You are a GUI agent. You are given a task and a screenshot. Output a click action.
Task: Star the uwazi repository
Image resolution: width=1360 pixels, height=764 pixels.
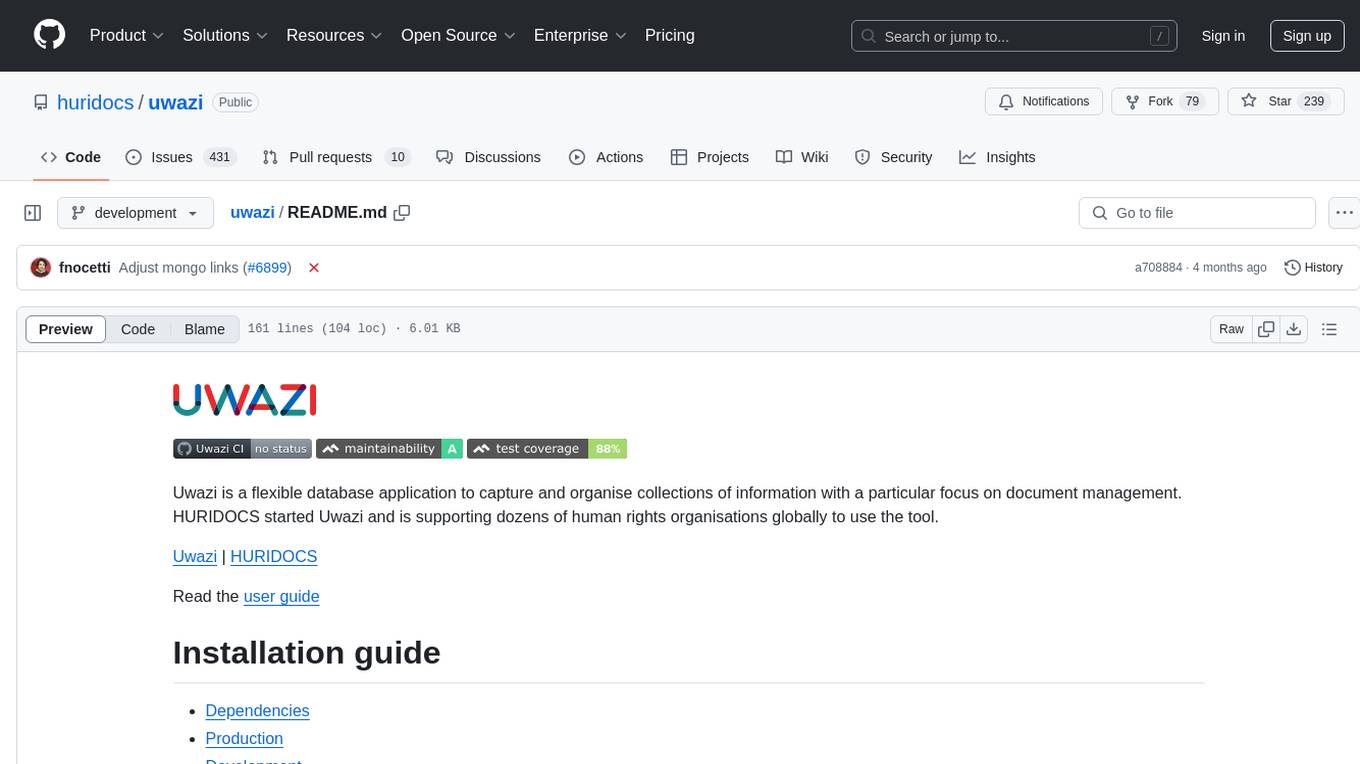[x=1285, y=102]
